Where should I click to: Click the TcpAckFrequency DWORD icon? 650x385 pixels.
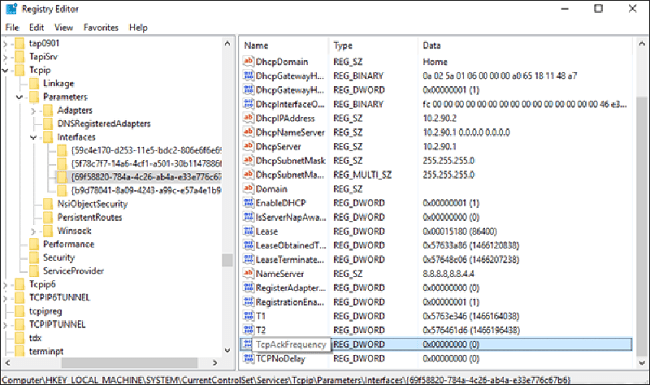tap(247, 344)
